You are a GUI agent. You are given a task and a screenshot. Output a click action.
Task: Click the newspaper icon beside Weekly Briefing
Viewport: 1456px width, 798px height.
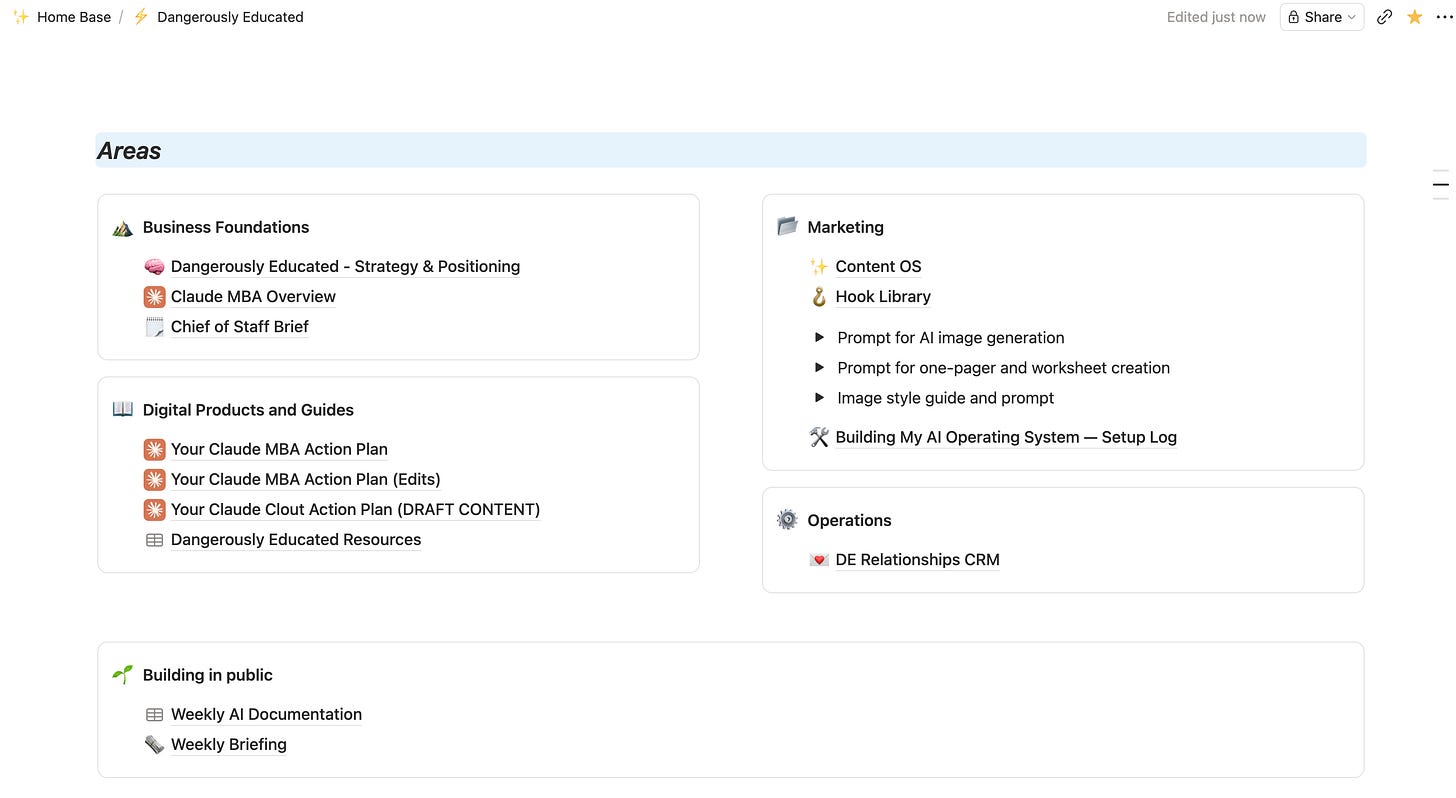tap(154, 745)
